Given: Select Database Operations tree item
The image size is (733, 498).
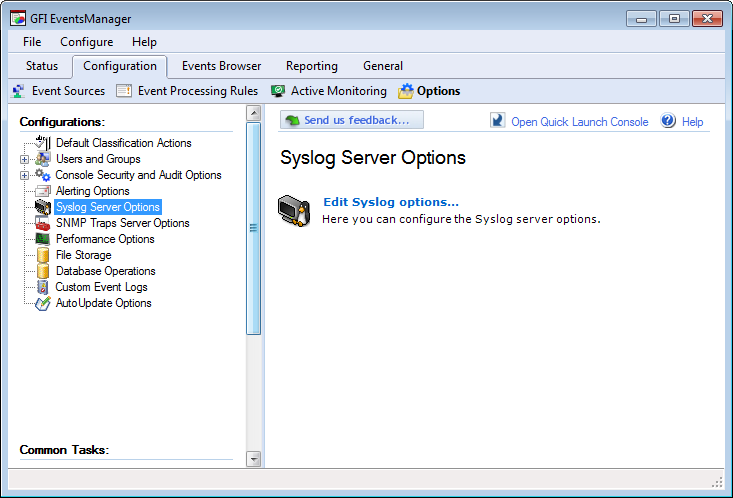Looking at the screenshot, I should (x=106, y=271).
